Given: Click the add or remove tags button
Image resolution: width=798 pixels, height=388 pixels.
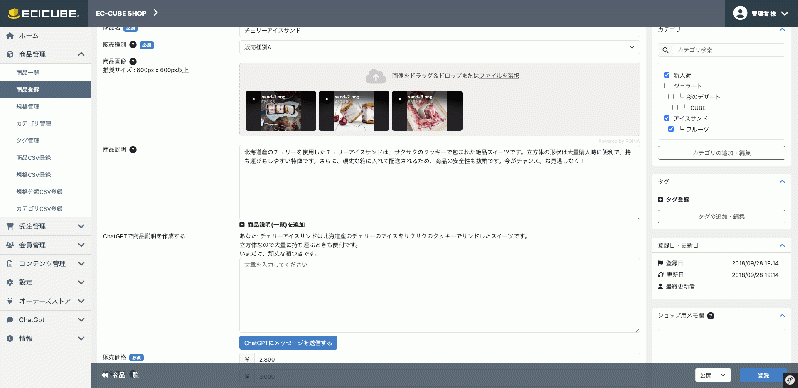Looking at the screenshot, I should [x=721, y=216].
